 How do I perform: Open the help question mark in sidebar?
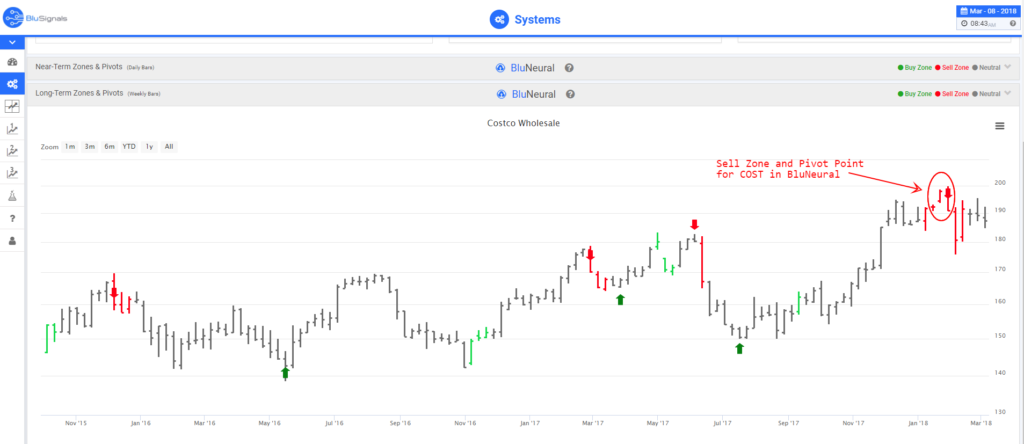pyautogui.click(x=12, y=218)
